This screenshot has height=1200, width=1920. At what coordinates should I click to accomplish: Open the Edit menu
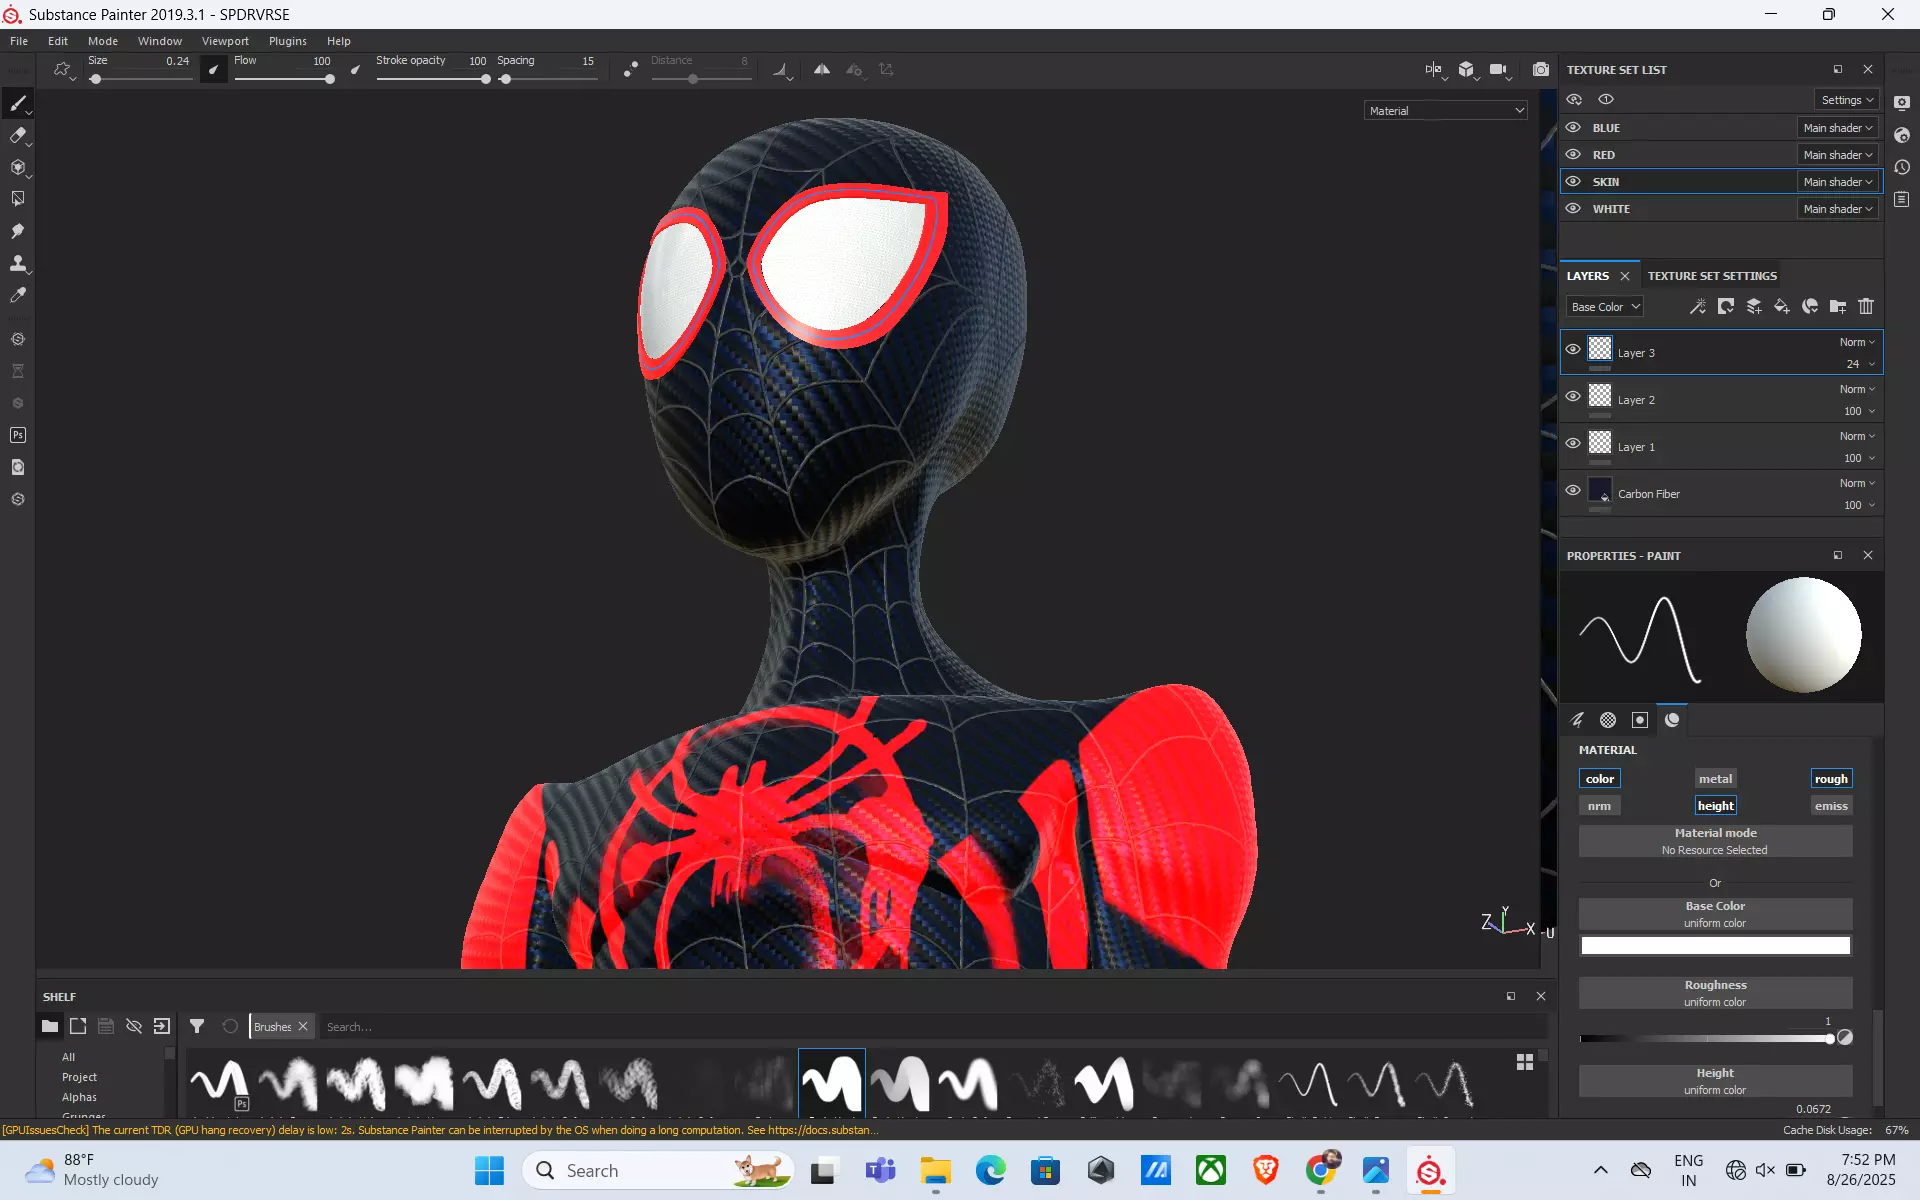pyautogui.click(x=58, y=41)
